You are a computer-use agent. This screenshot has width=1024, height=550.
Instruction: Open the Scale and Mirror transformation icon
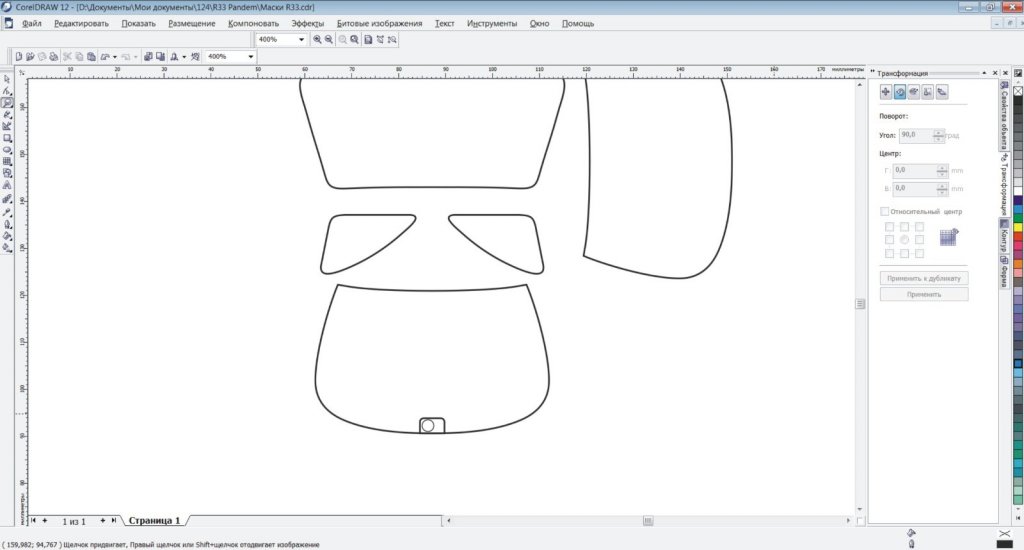(913, 92)
